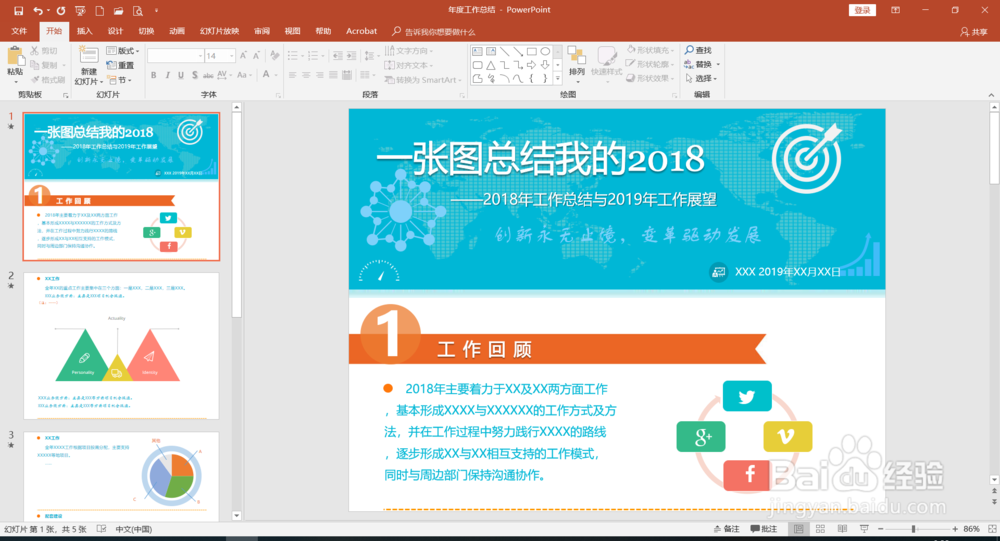
Task: Switch to the 幻灯片放映 slideshow tab
Action: click(219, 31)
